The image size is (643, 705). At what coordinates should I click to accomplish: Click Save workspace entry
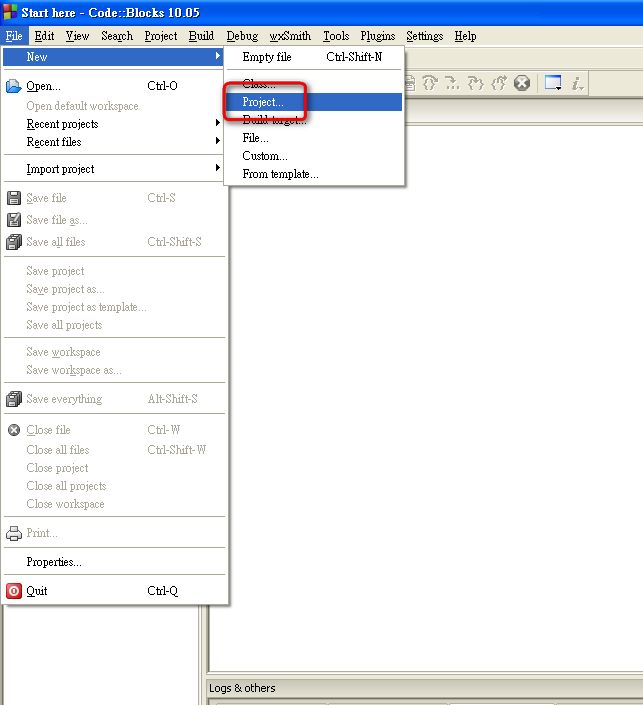(113, 352)
